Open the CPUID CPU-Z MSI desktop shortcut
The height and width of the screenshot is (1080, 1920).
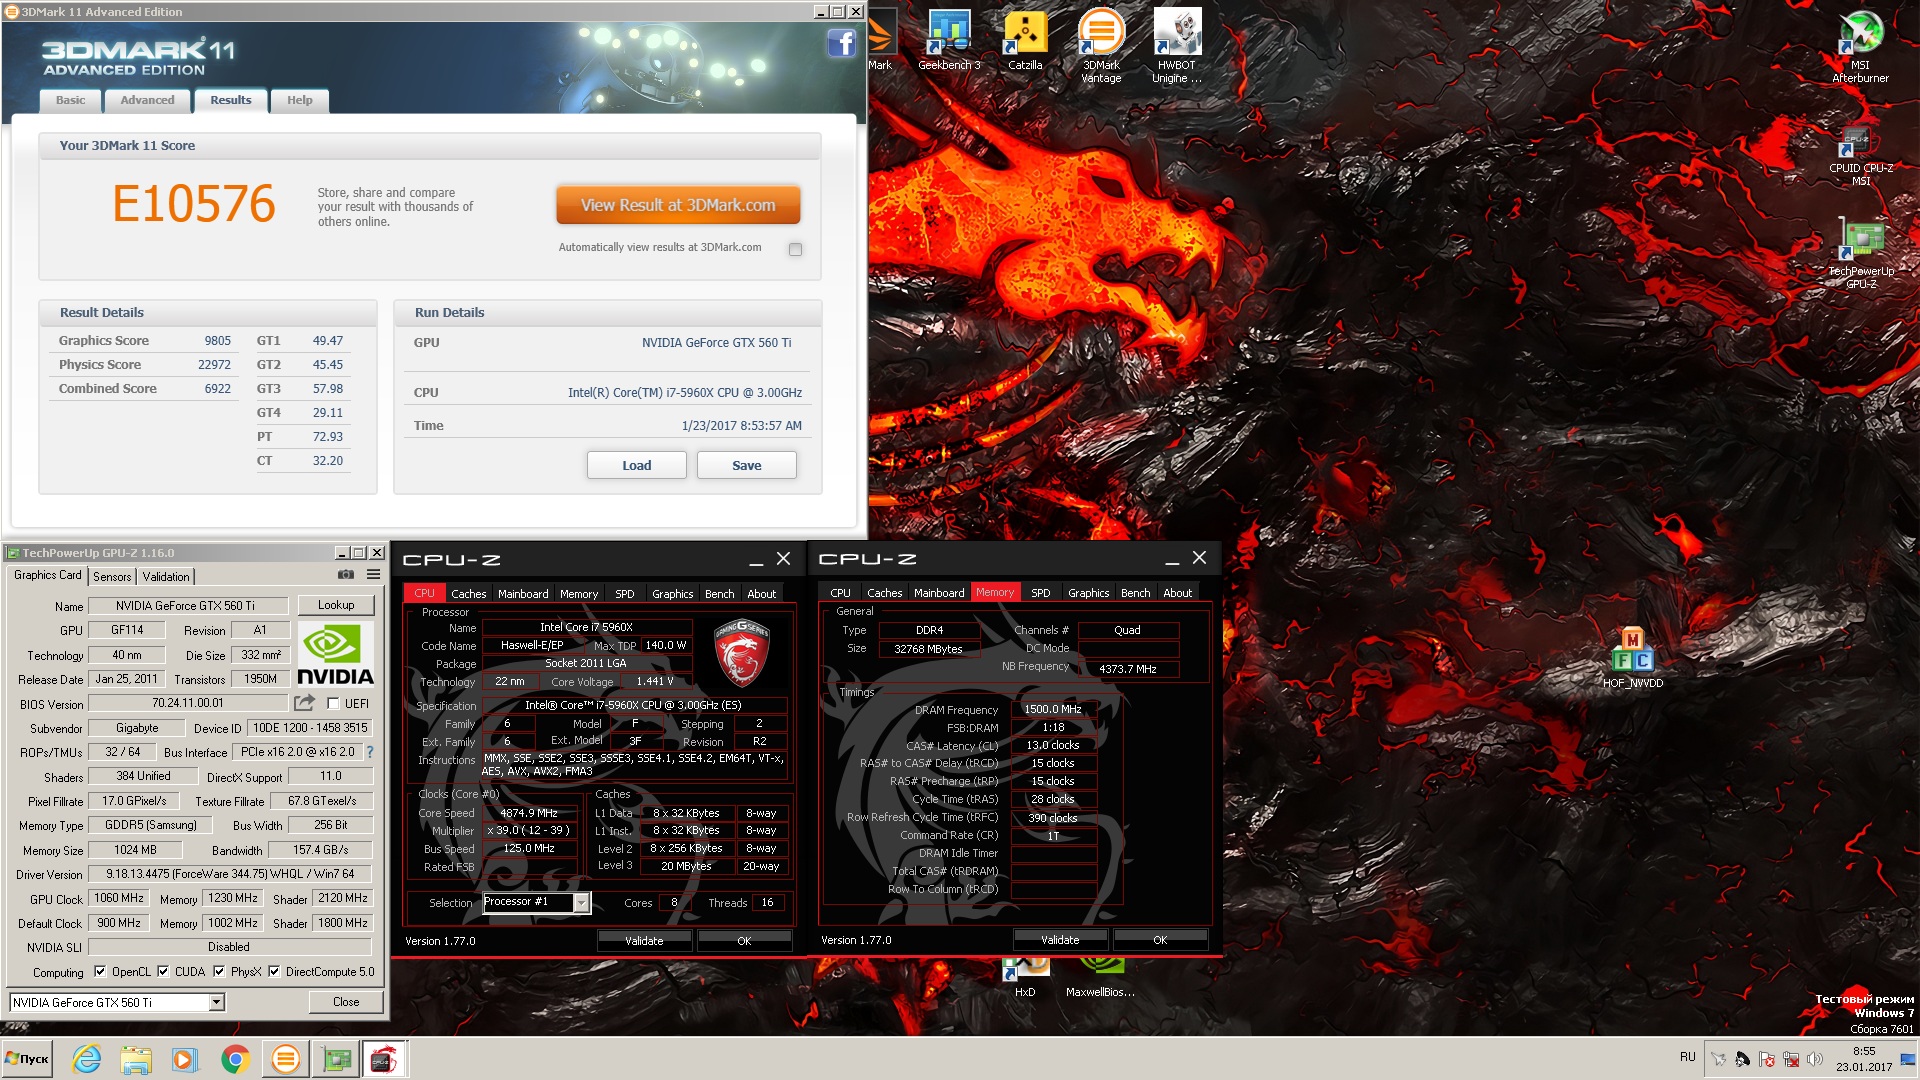click(x=1860, y=157)
